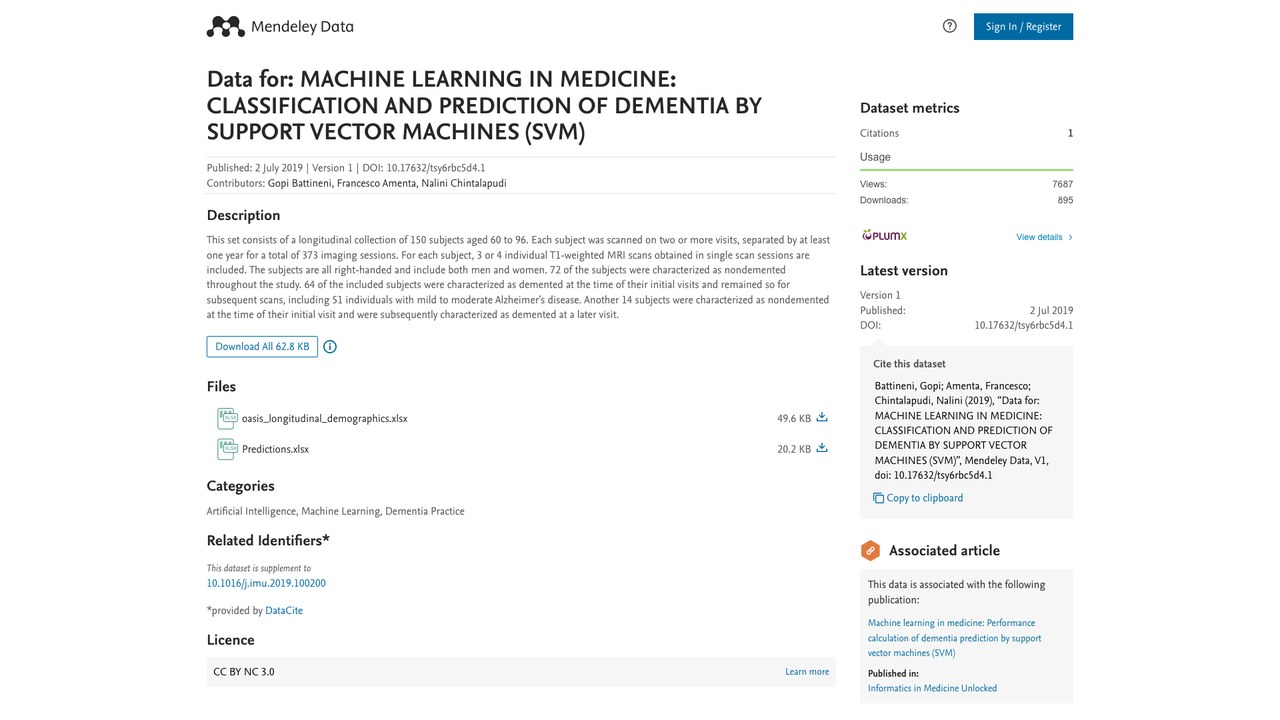1280x720 pixels.
Task: Expand PlumX View details
Action: pyautogui.click(x=1044, y=237)
